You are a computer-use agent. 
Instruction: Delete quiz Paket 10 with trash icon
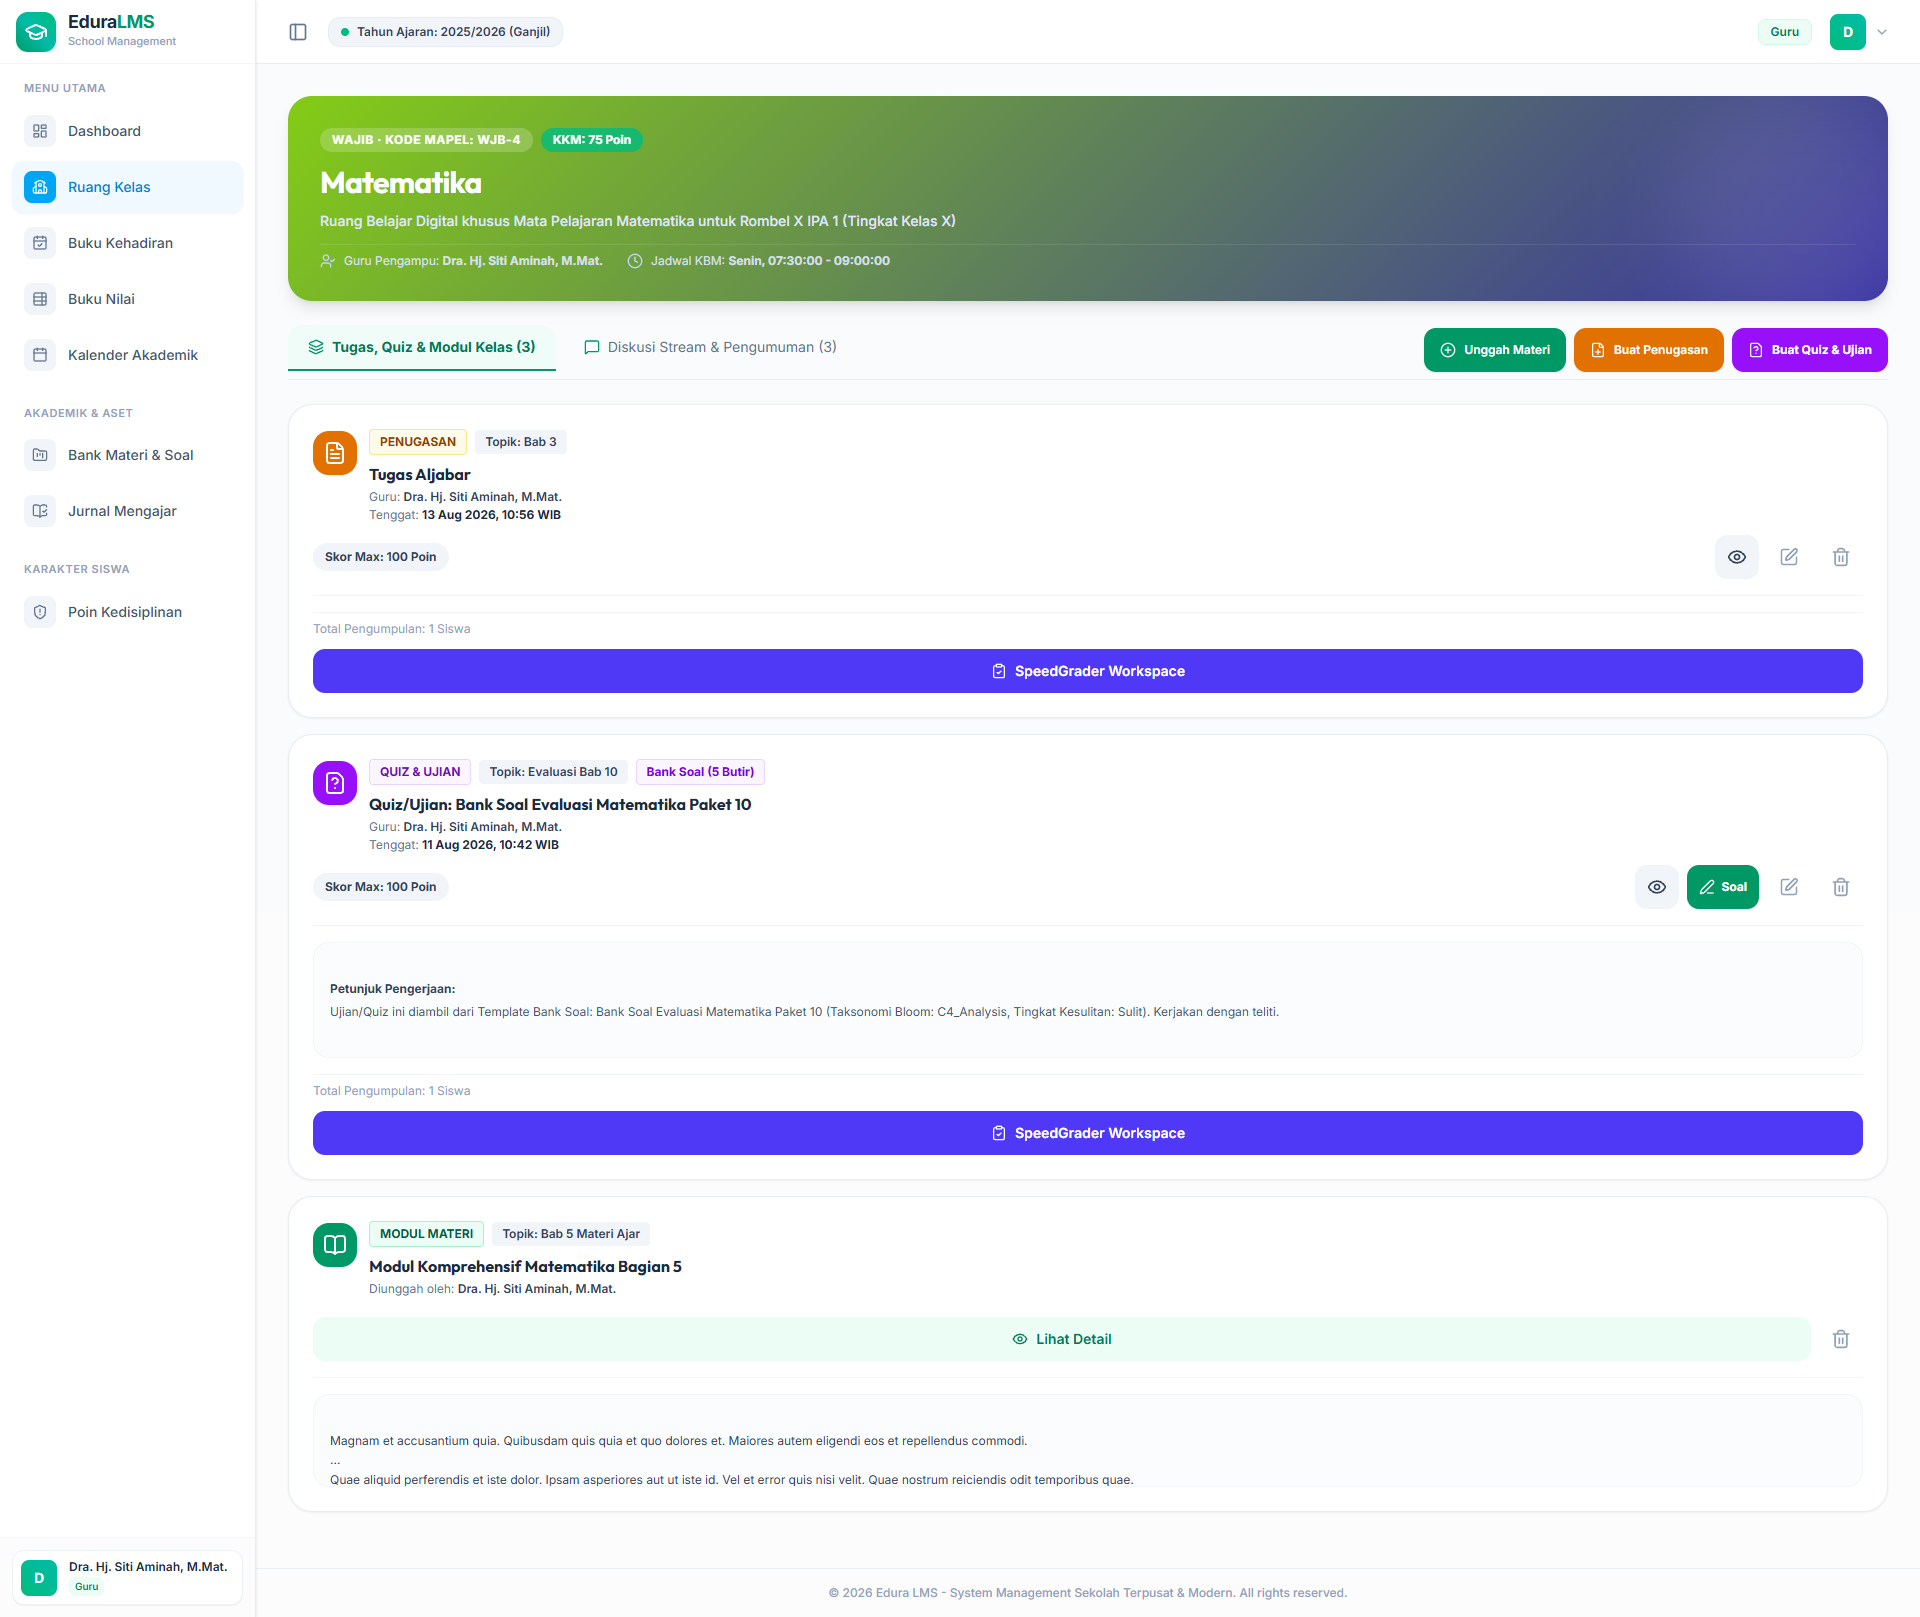[1841, 887]
